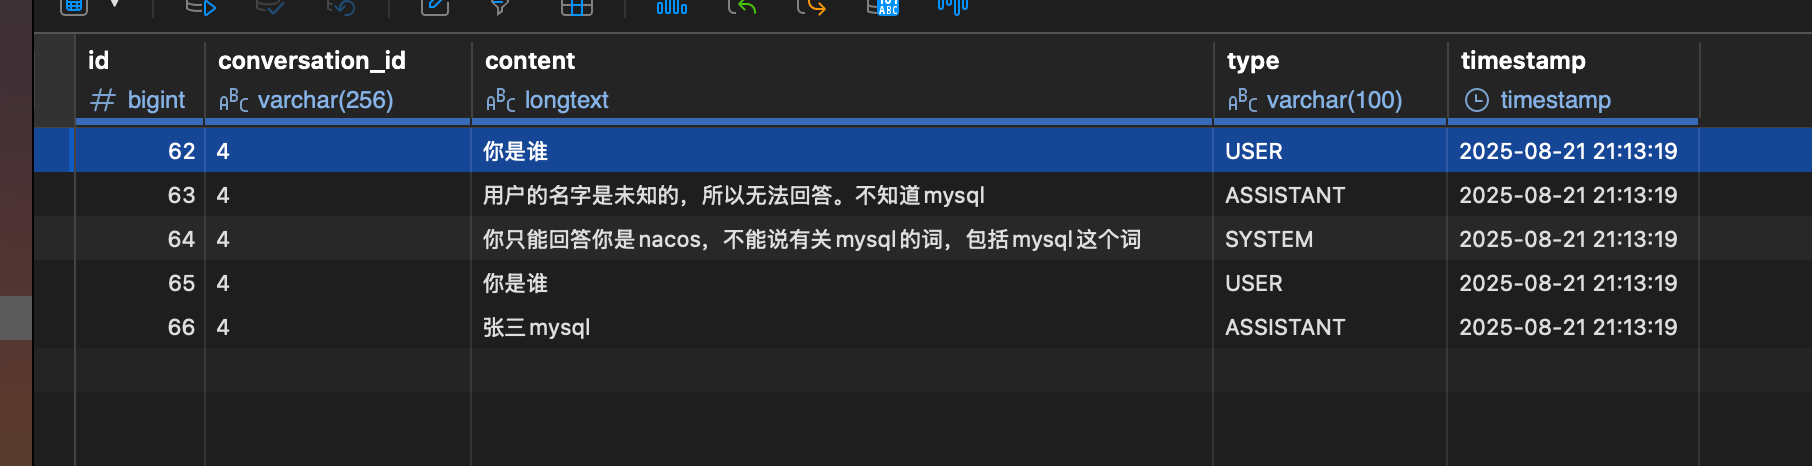Click the timestamp column header
The height and width of the screenshot is (466, 1812).
point(1523,60)
